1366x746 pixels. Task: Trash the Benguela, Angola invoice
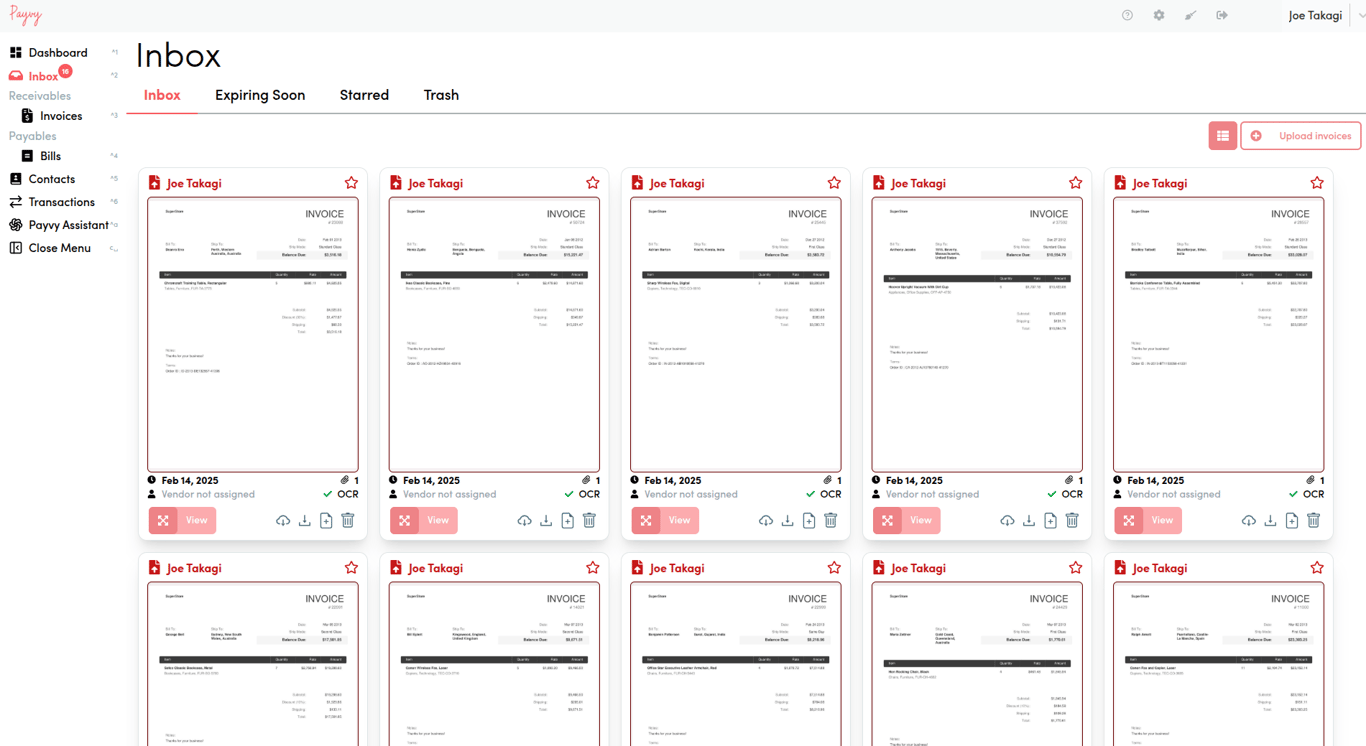coord(589,521)
